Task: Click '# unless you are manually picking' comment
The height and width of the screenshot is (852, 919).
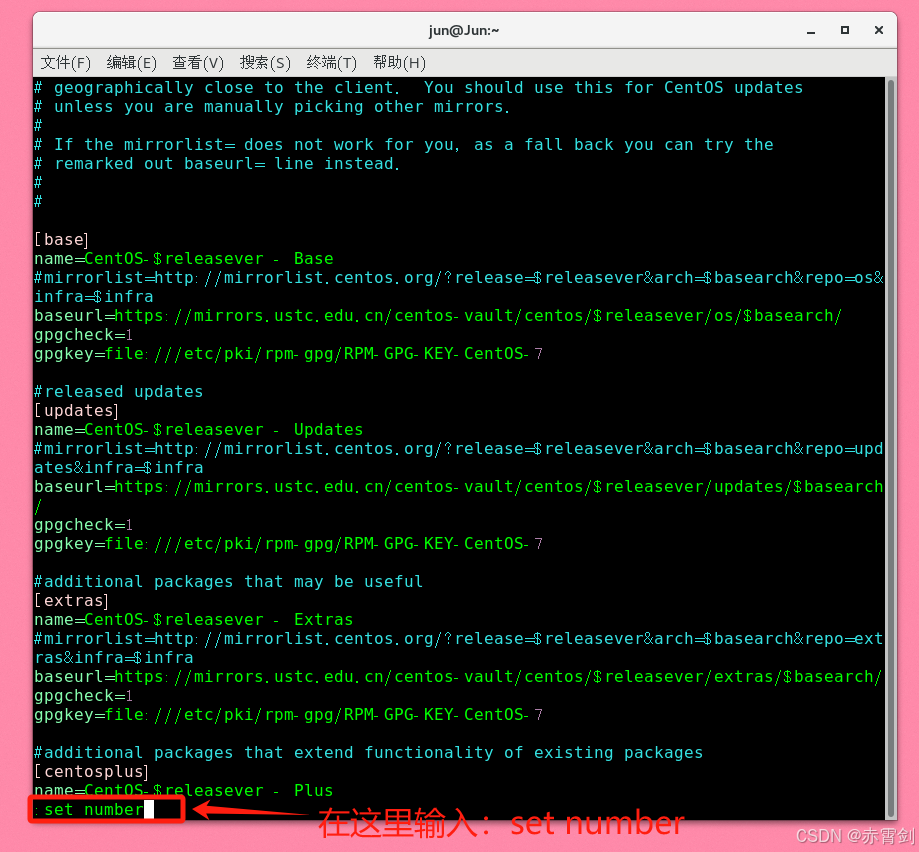Action: coord(273,107)
